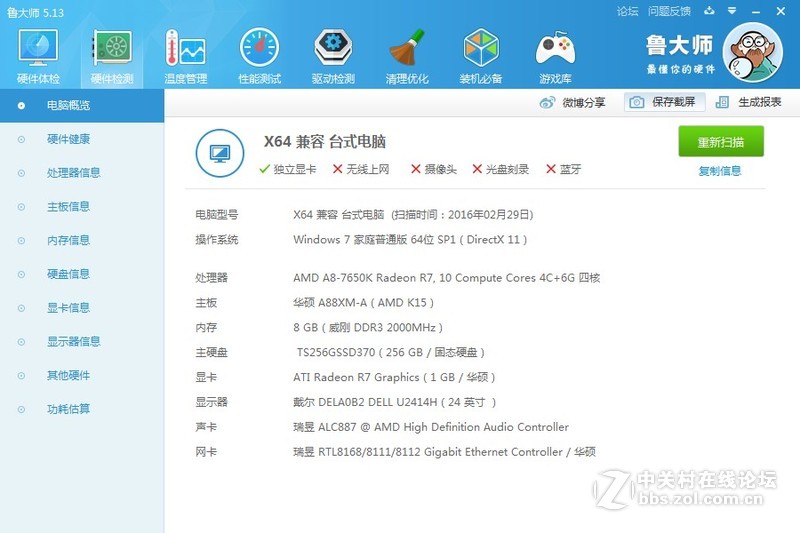Viewport: 800px width, 533px height.
Task: Minimize the 鲁大师 window
Action: pyautogui.click(x=756, y=11)
